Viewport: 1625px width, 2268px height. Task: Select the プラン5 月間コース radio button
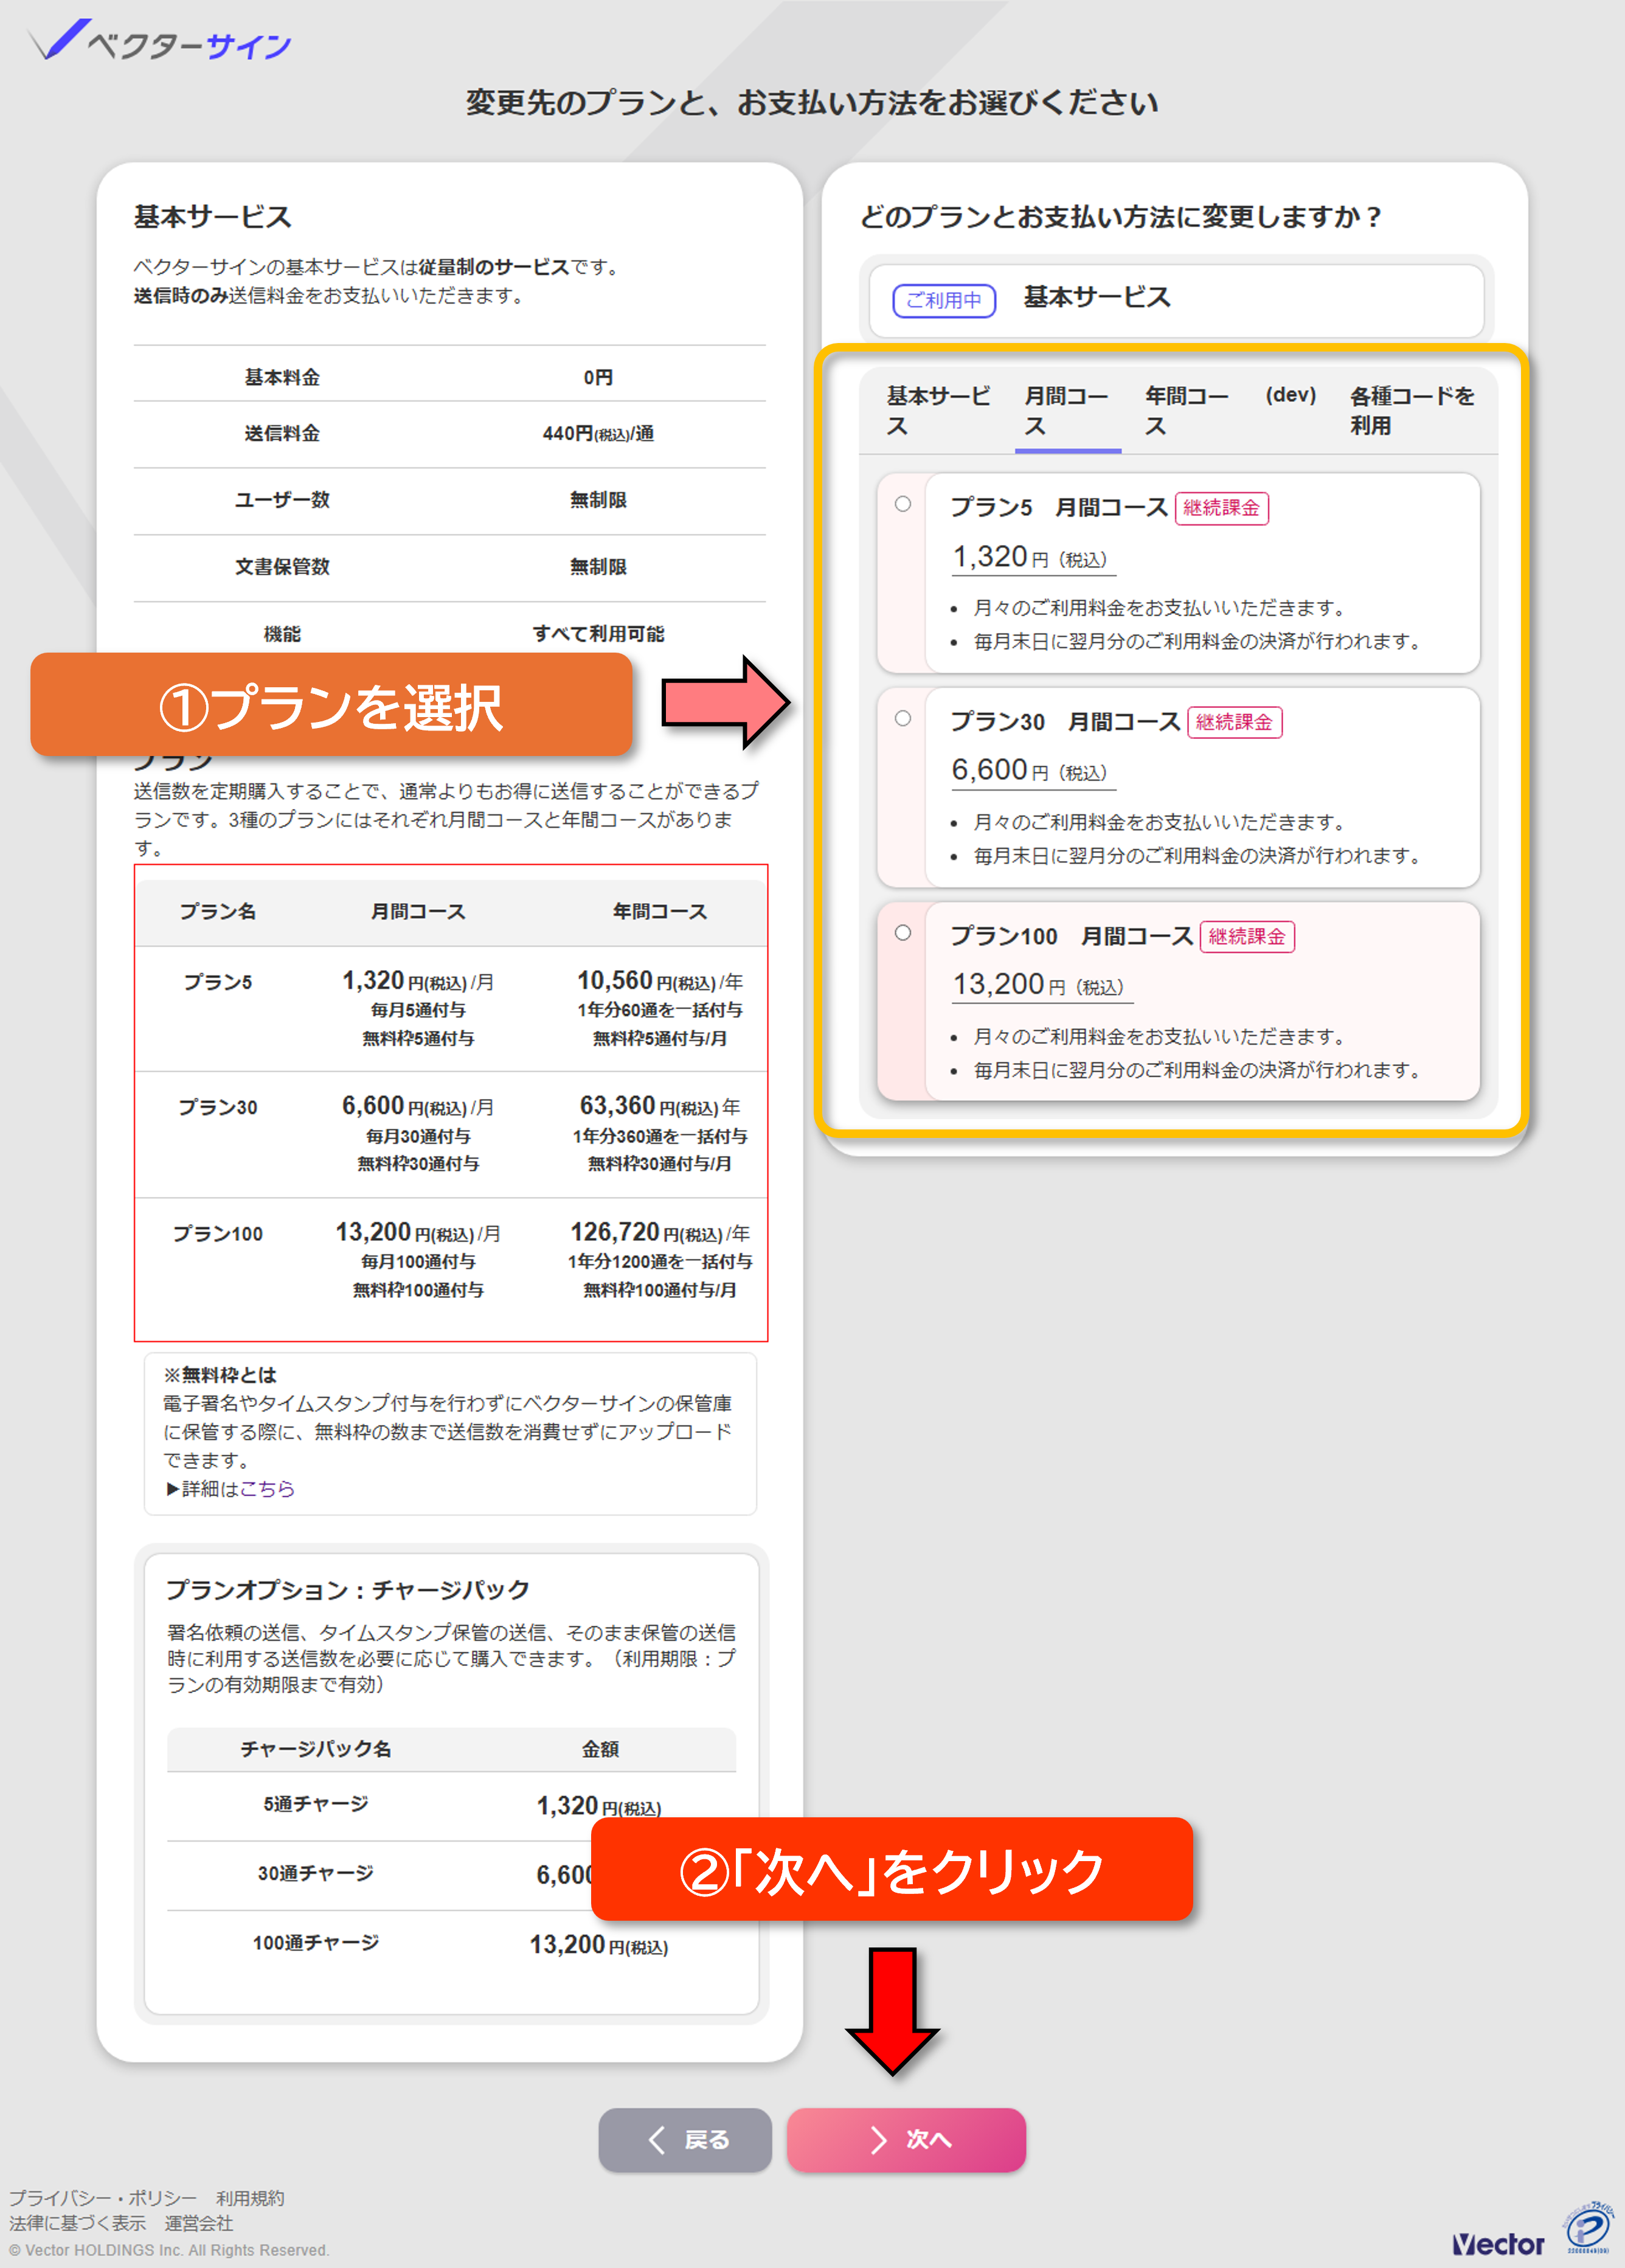(903, 504)
